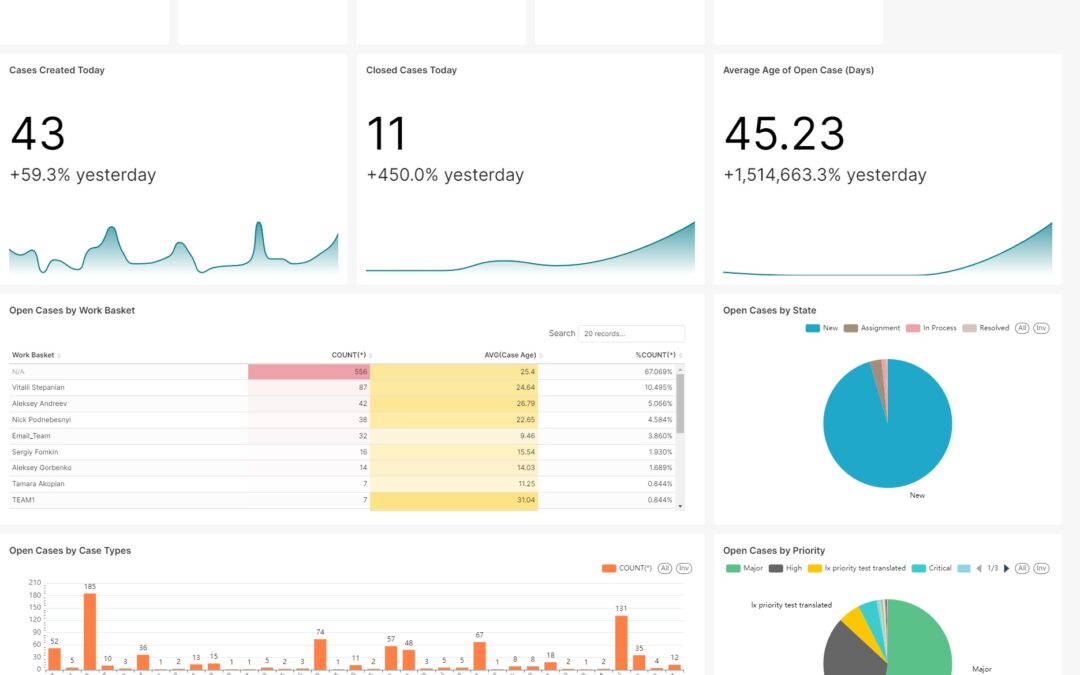Viewport: 1080px width, 675px height.
Task: Click the %COUNT(*) column sort icon
Action: pos(681,356)
